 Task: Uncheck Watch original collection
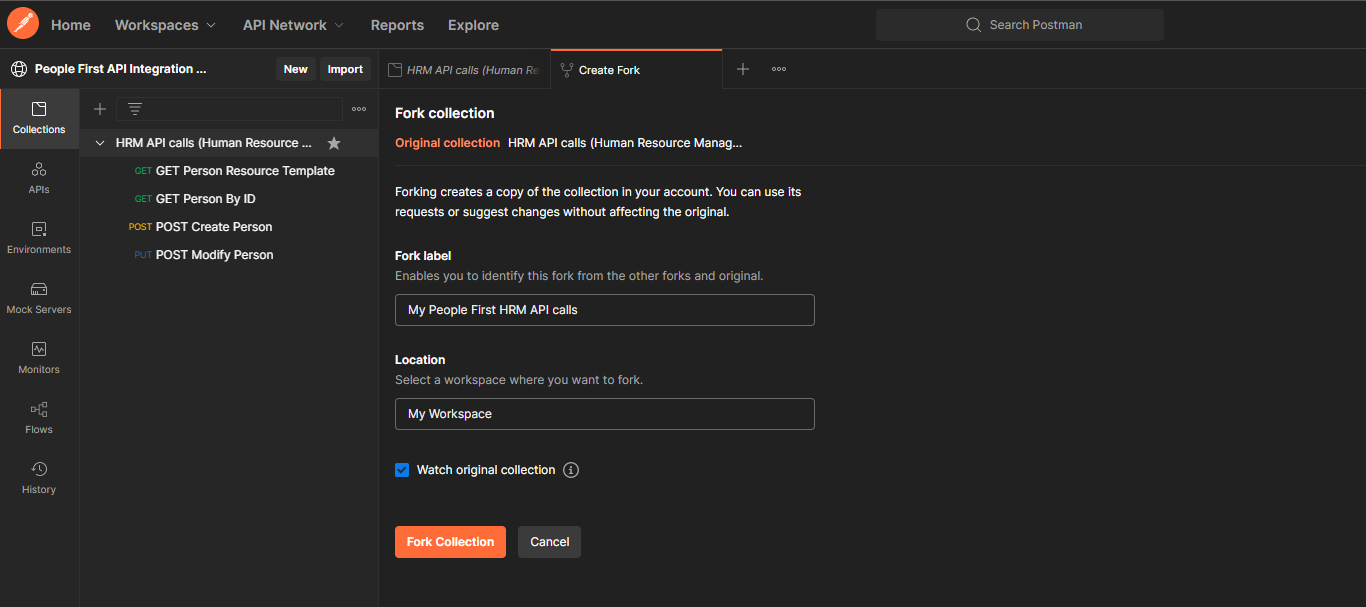click(401, 469)
